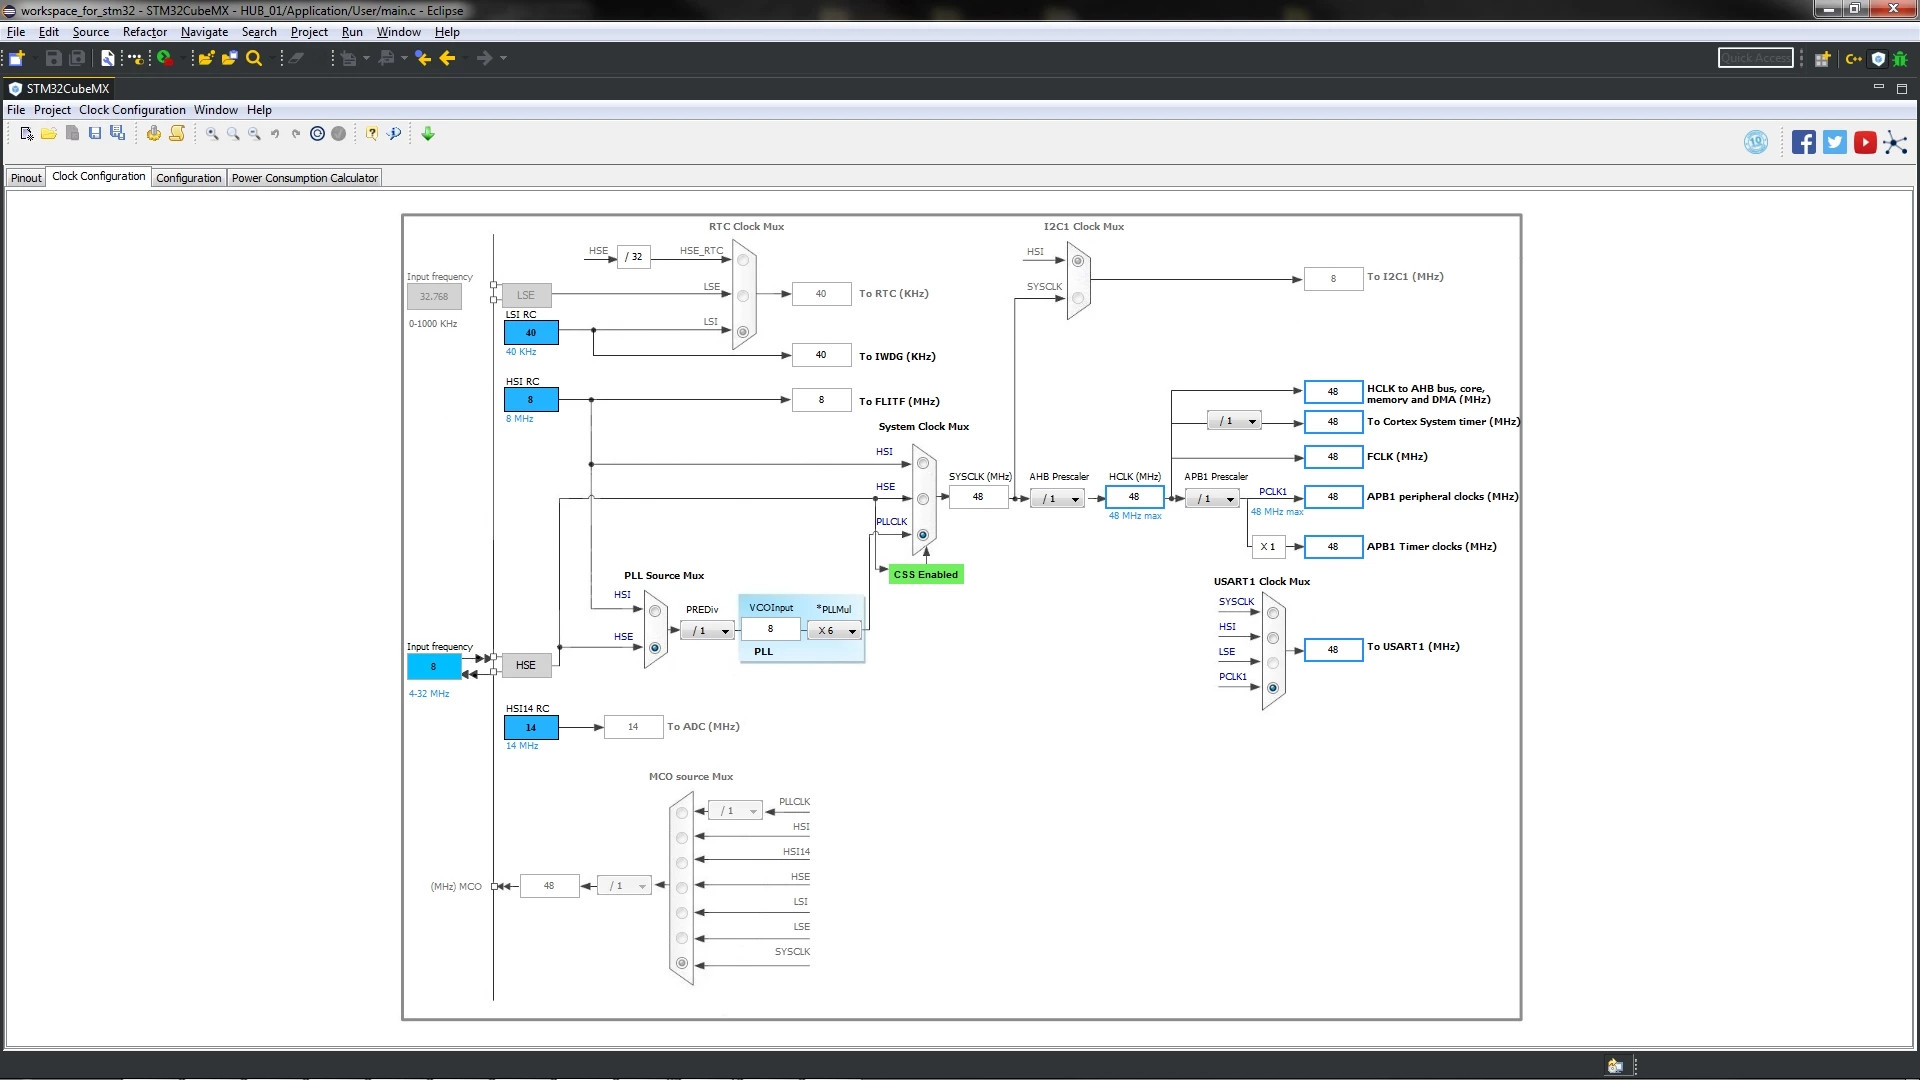Open the Facebook icon link
1920x1080 pixels.
1804,142
